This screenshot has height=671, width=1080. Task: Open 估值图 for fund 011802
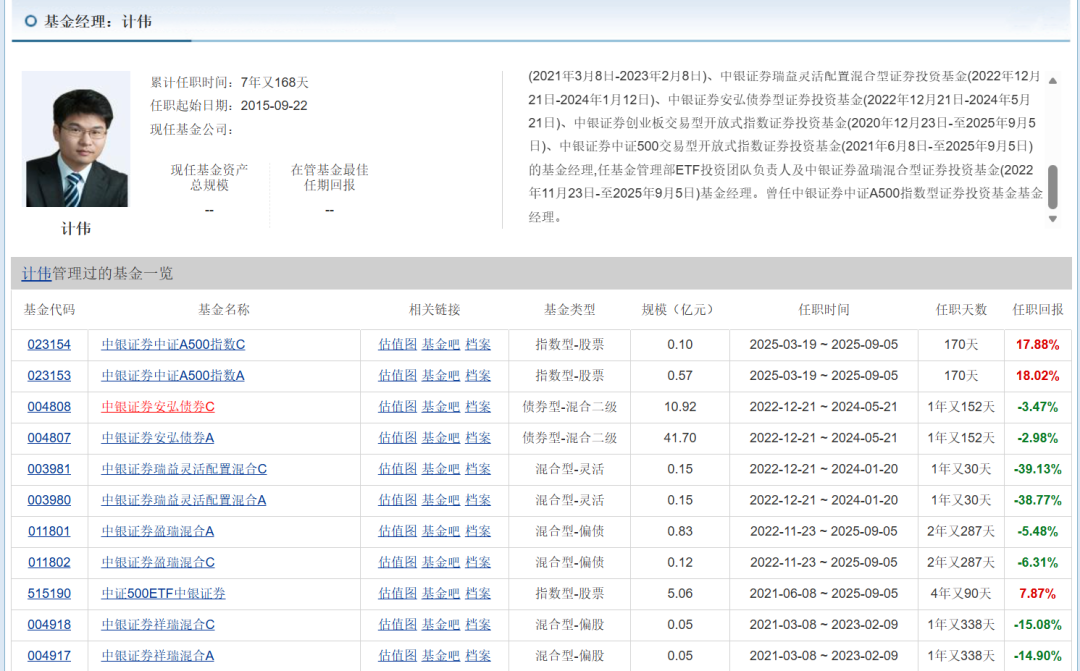pos(397,562)
